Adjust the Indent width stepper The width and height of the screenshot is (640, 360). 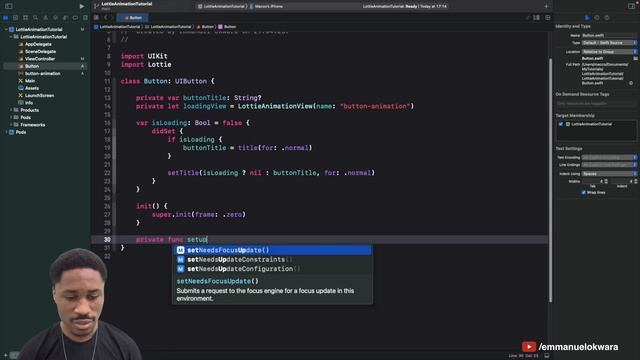[x=636, y=181]
